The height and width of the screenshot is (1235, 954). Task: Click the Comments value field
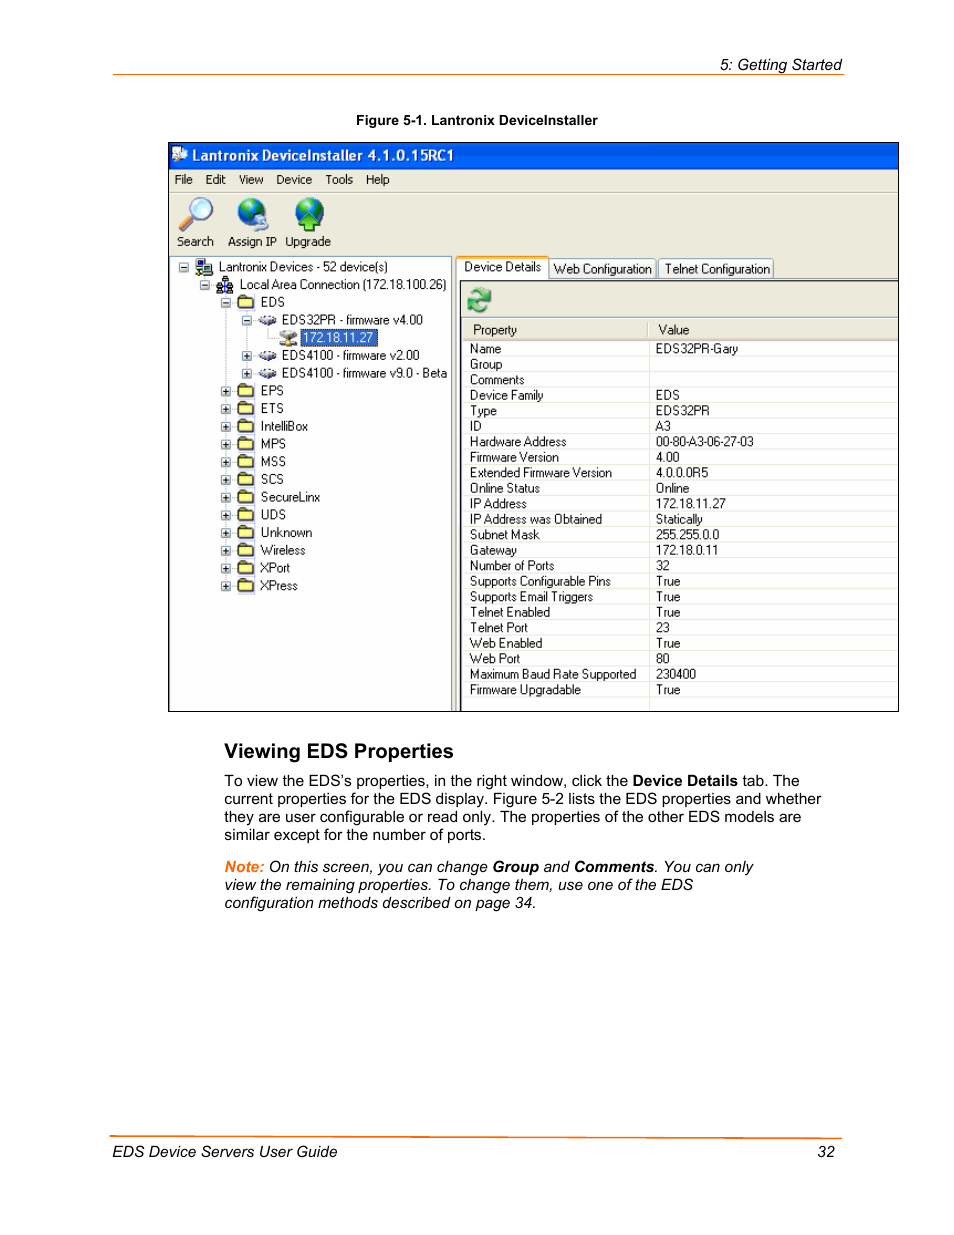[774, 380]
